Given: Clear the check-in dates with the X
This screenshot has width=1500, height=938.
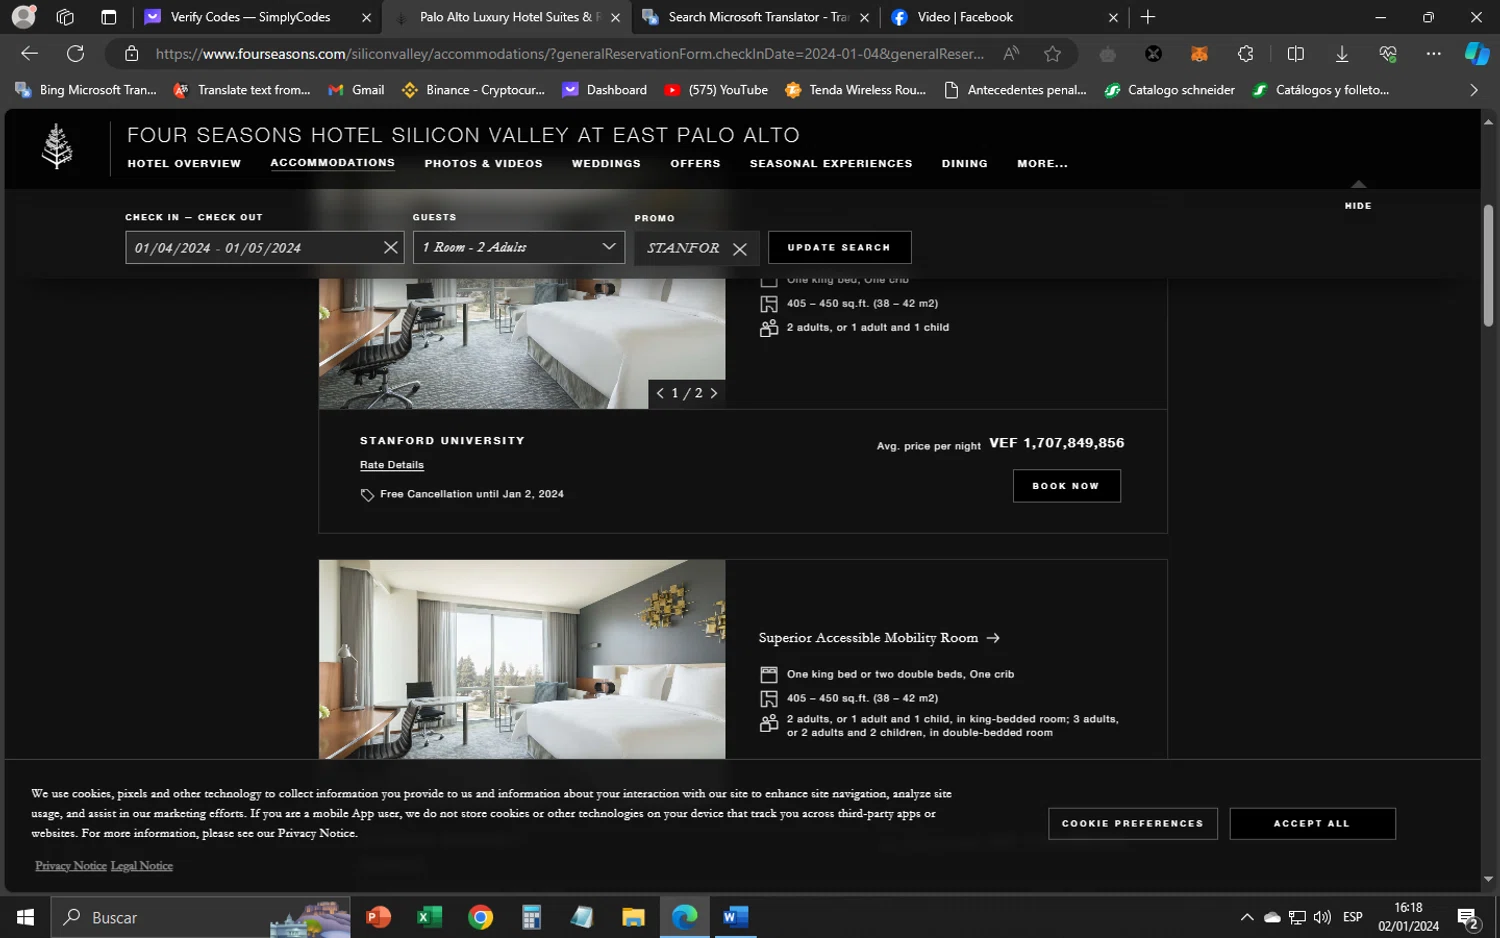Looking at the screenshot, I should point(391,247).
